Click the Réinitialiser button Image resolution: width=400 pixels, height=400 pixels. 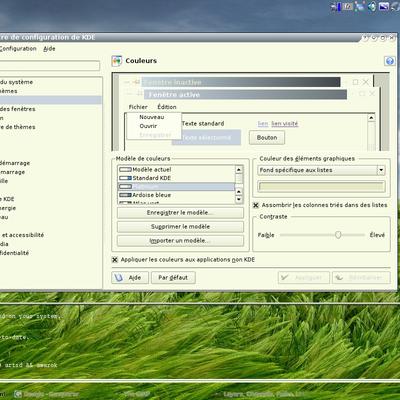click(361, 278)
